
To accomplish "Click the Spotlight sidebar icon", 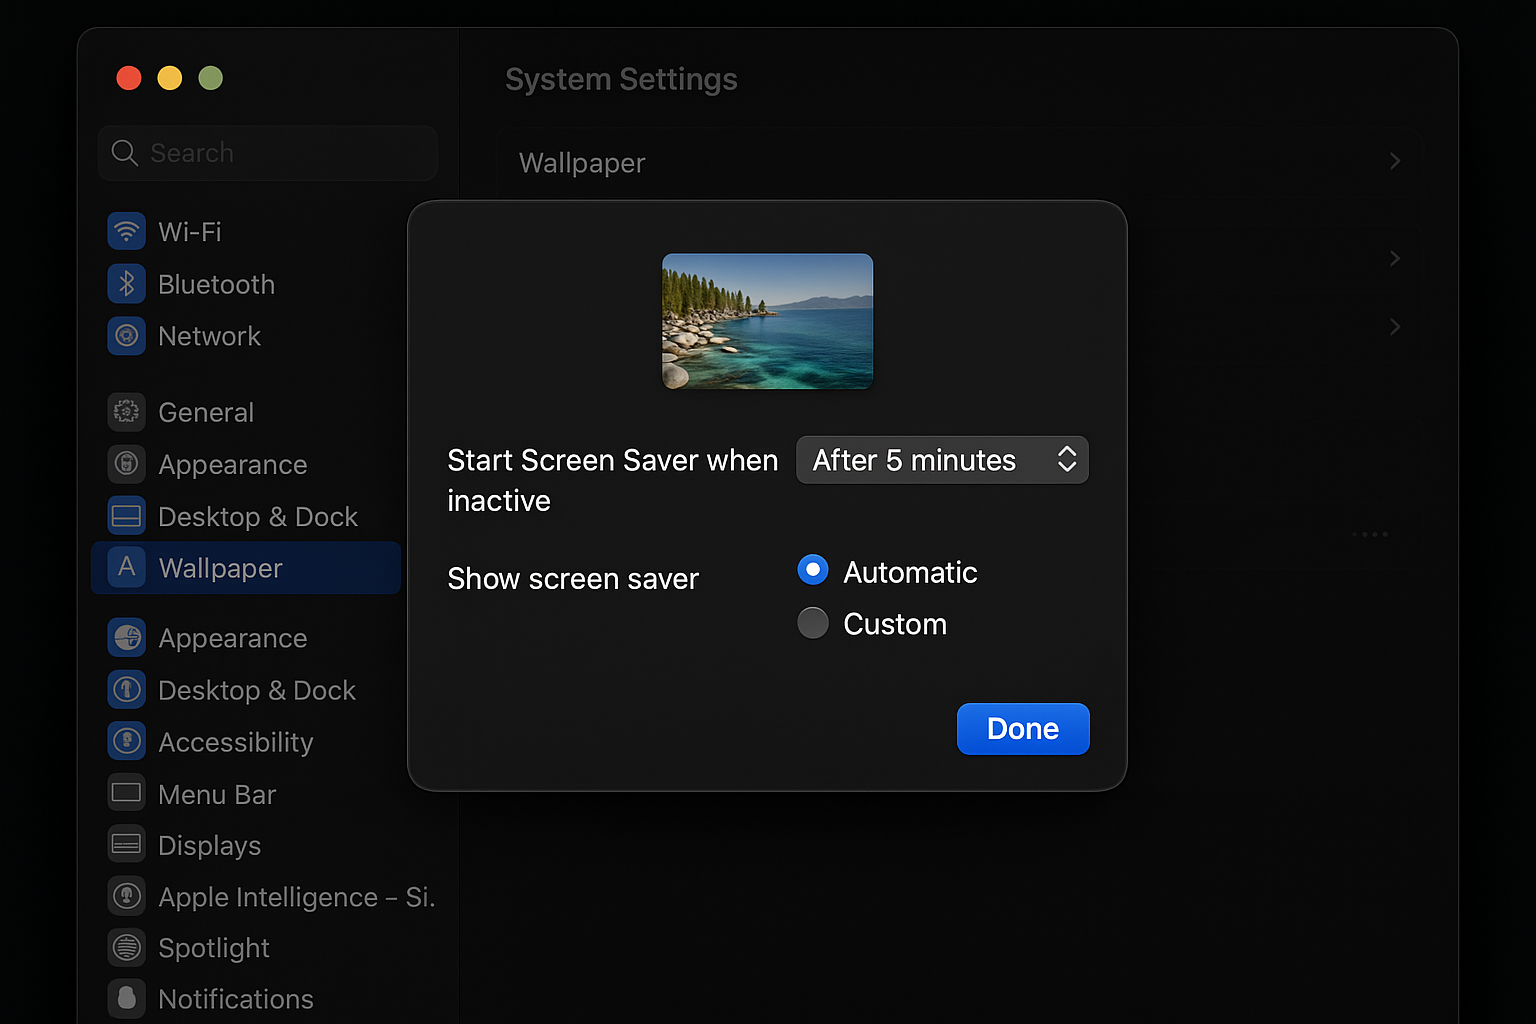I will tap(126, 947).
